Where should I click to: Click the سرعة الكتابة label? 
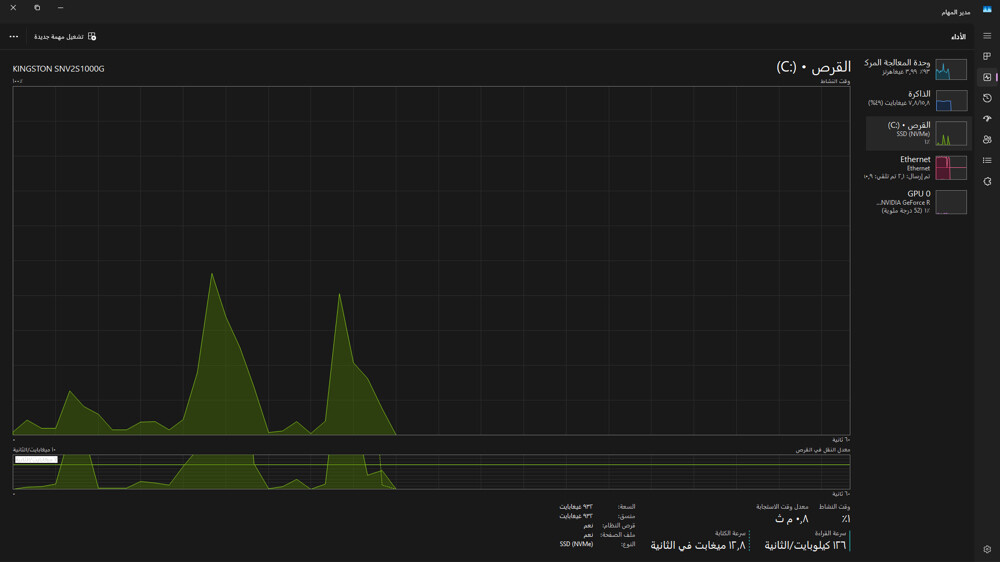click(x=730, y=533)
